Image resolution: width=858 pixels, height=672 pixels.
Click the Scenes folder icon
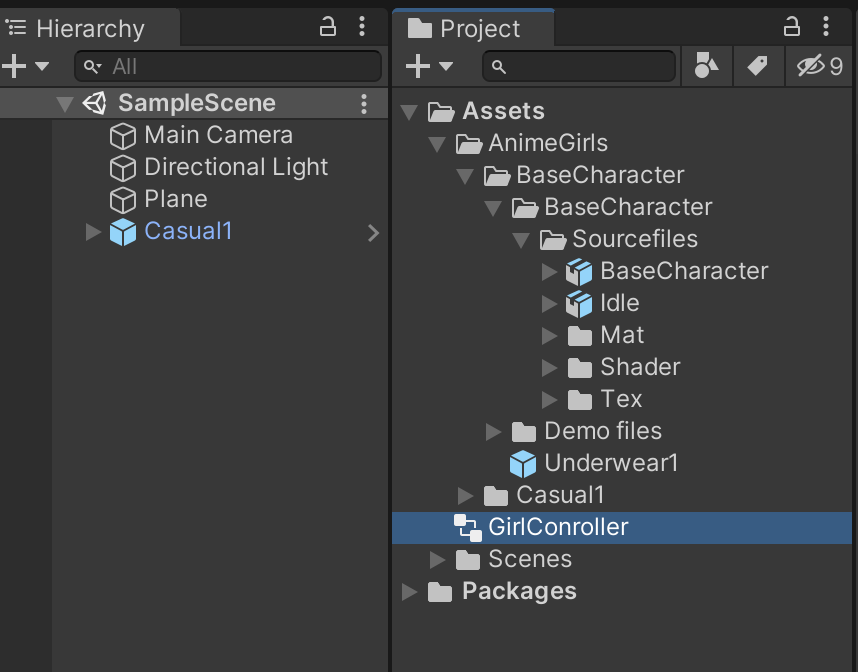point(468,560)
